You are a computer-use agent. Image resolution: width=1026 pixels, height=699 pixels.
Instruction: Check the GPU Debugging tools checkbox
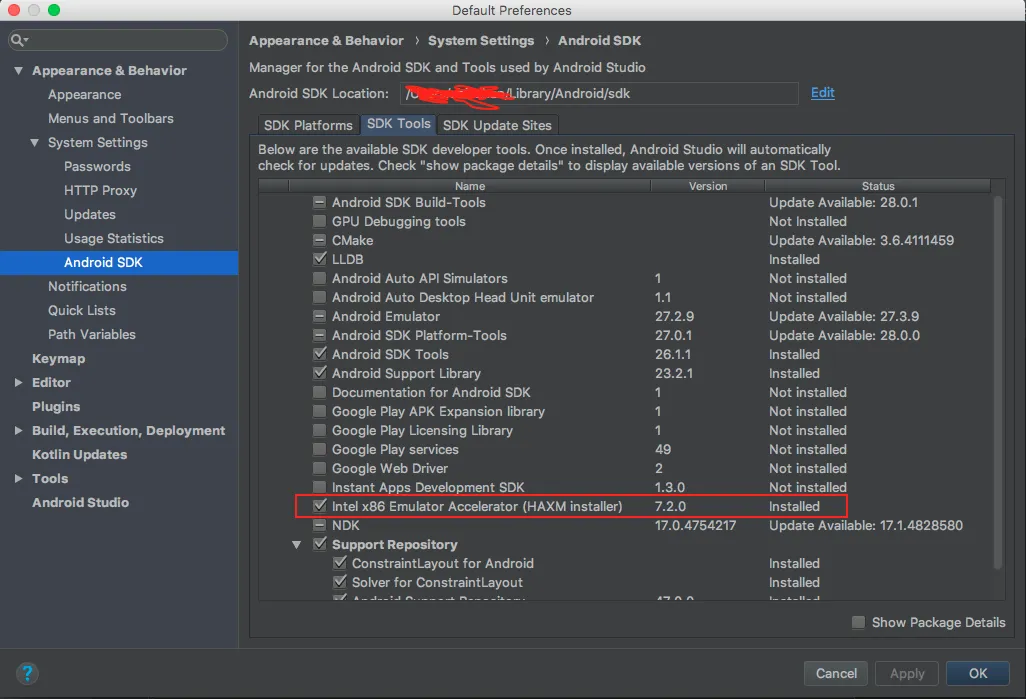pos(319,221)
